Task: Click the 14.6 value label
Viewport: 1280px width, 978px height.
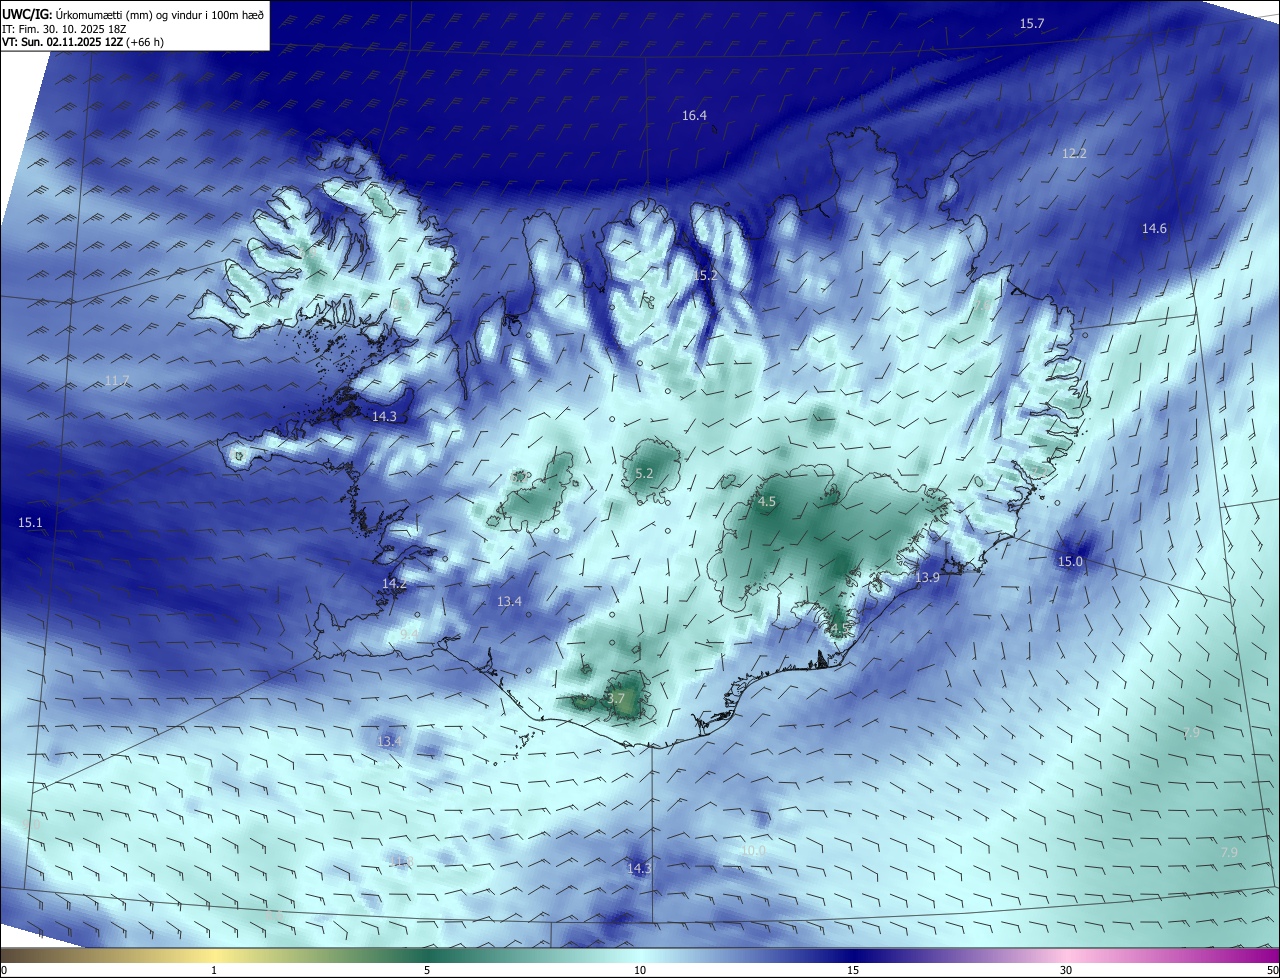Action: [x=1154, y=229]
